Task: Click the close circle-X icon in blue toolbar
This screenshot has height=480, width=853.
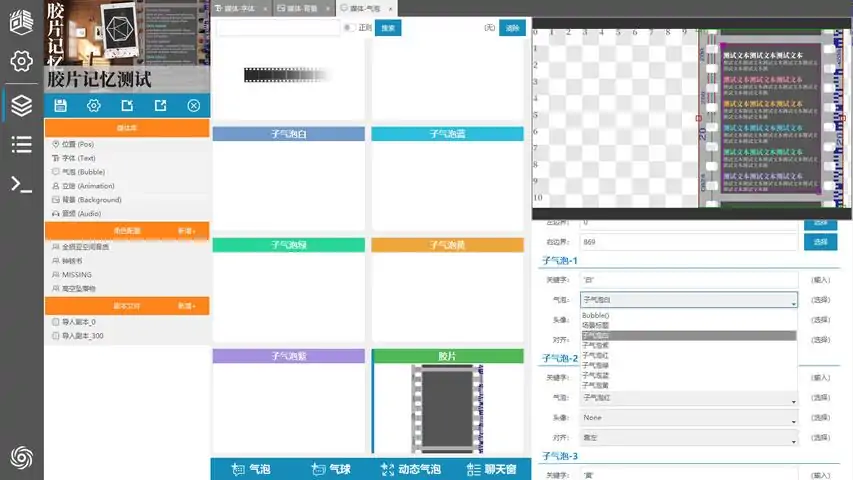Action: click(194, 106)
